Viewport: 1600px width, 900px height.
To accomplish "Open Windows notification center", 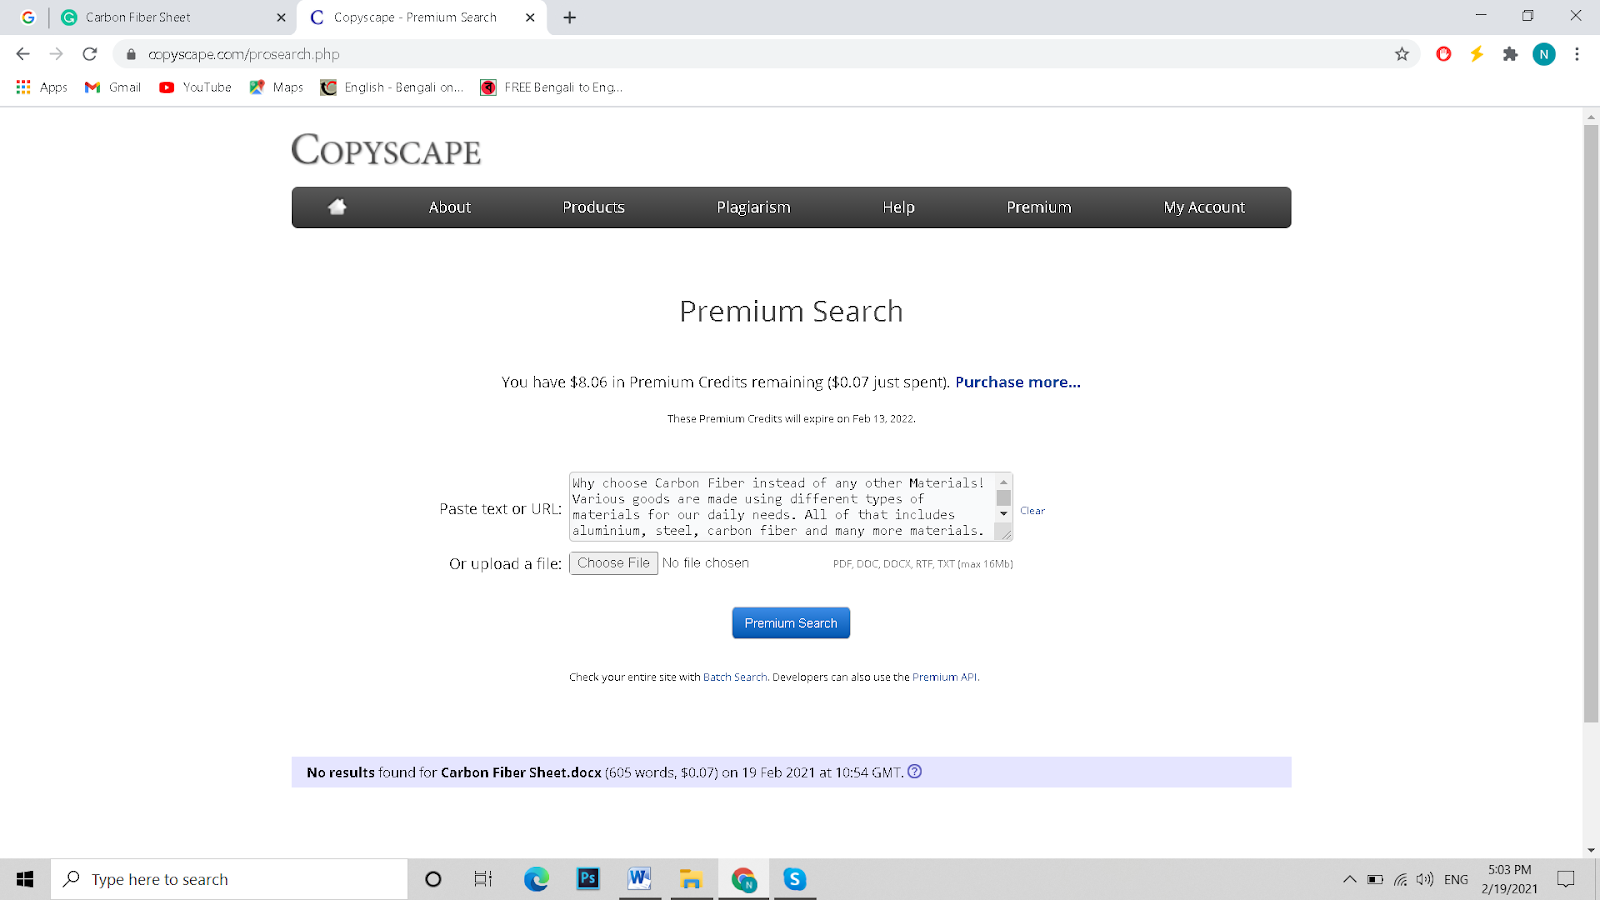I will pos(1566,879).
